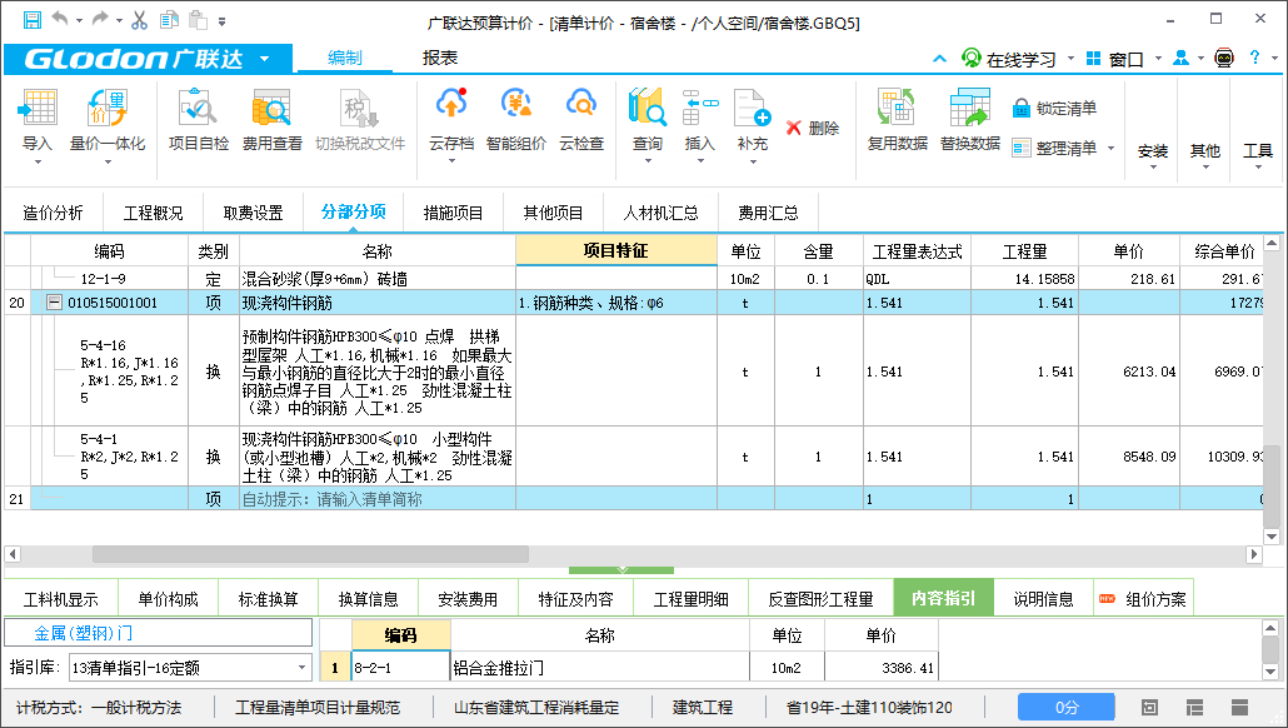Open the 造价分析 tab
The height and width of the screenshot is (728, 1288).
[53, 212]
